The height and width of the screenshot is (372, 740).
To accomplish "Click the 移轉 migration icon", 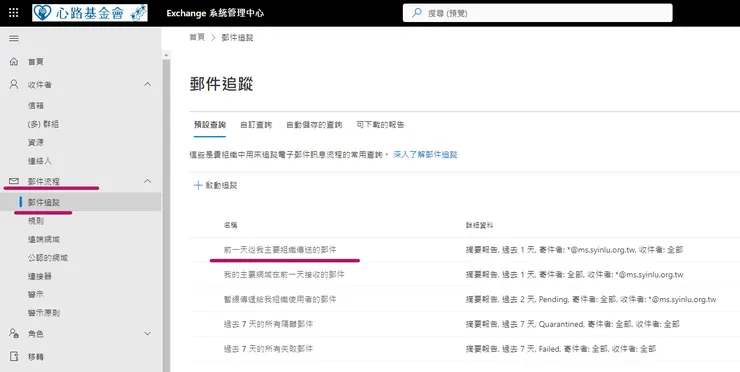I will coord(14,356).
